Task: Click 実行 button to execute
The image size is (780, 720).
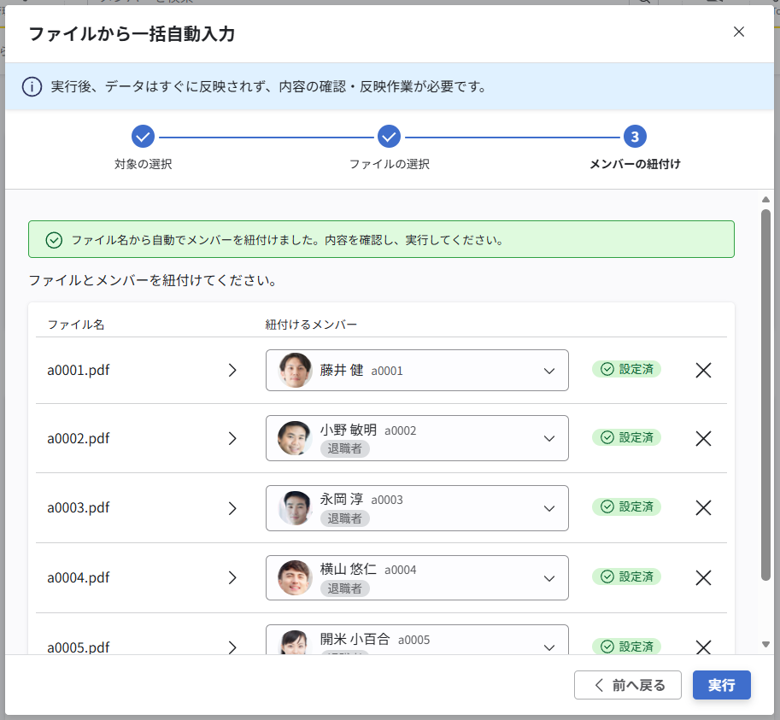Action: [x=721, y=685]
